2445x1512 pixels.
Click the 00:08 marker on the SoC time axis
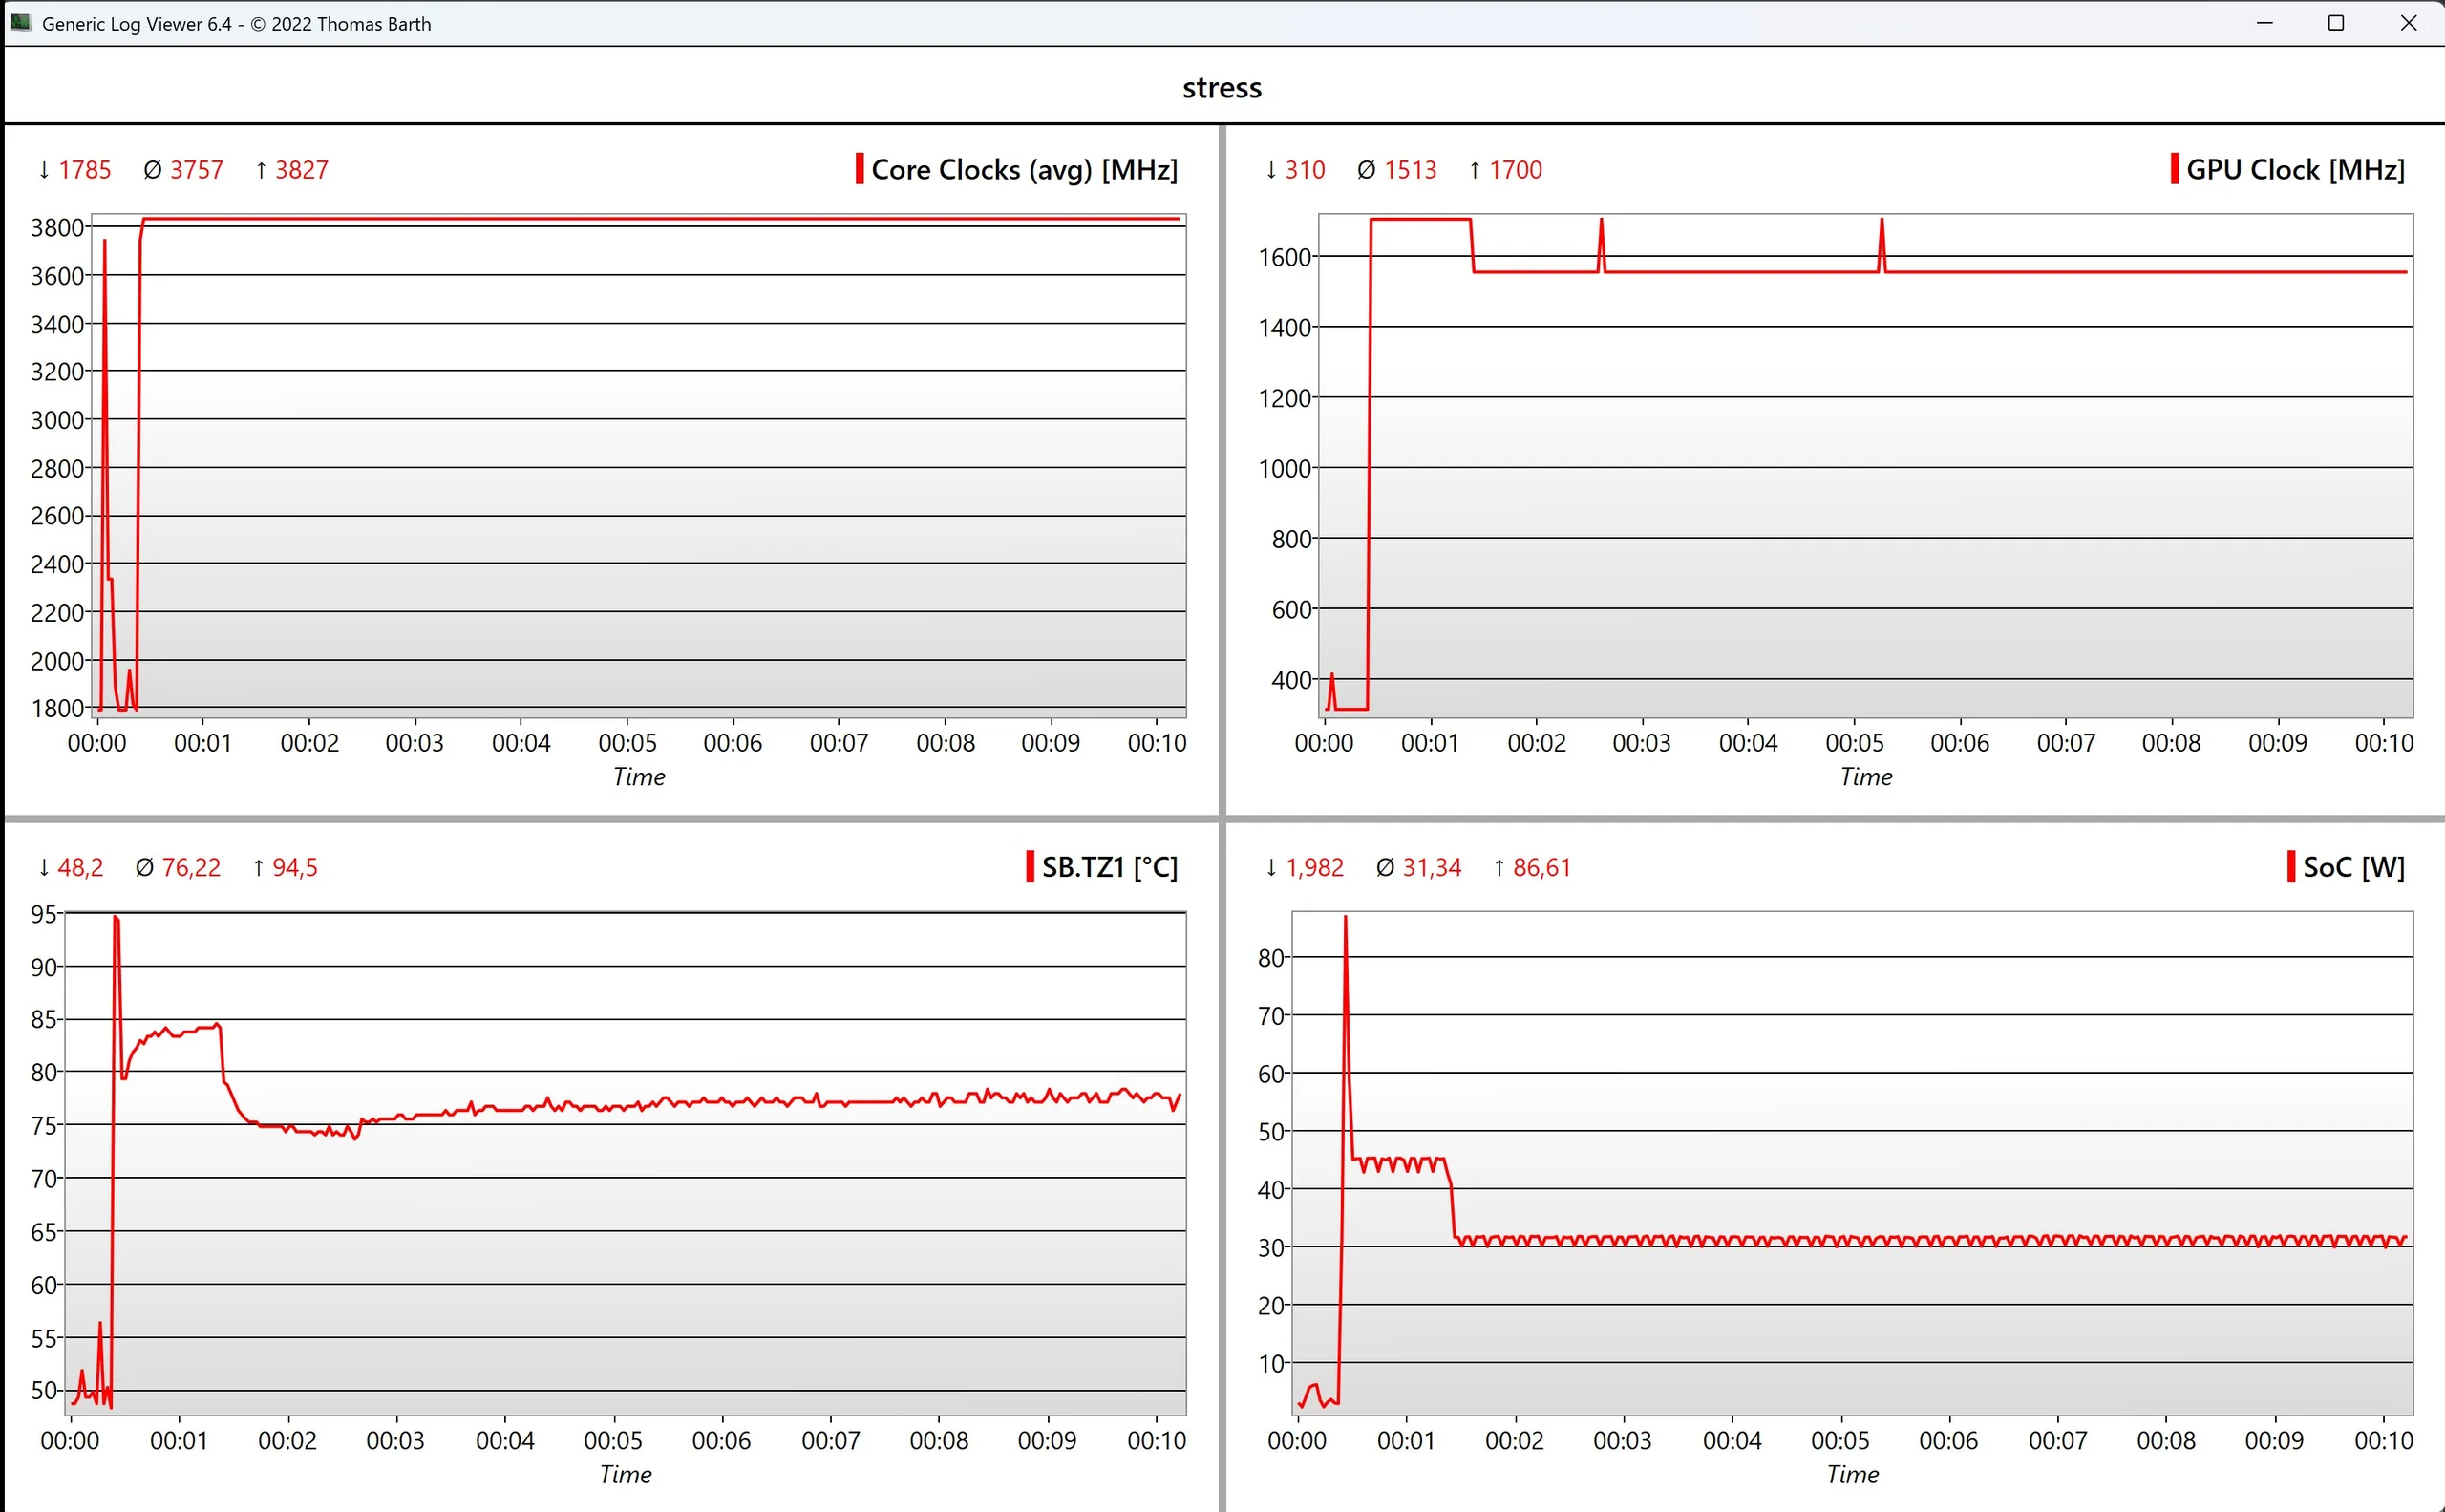click(2165, 1440)
